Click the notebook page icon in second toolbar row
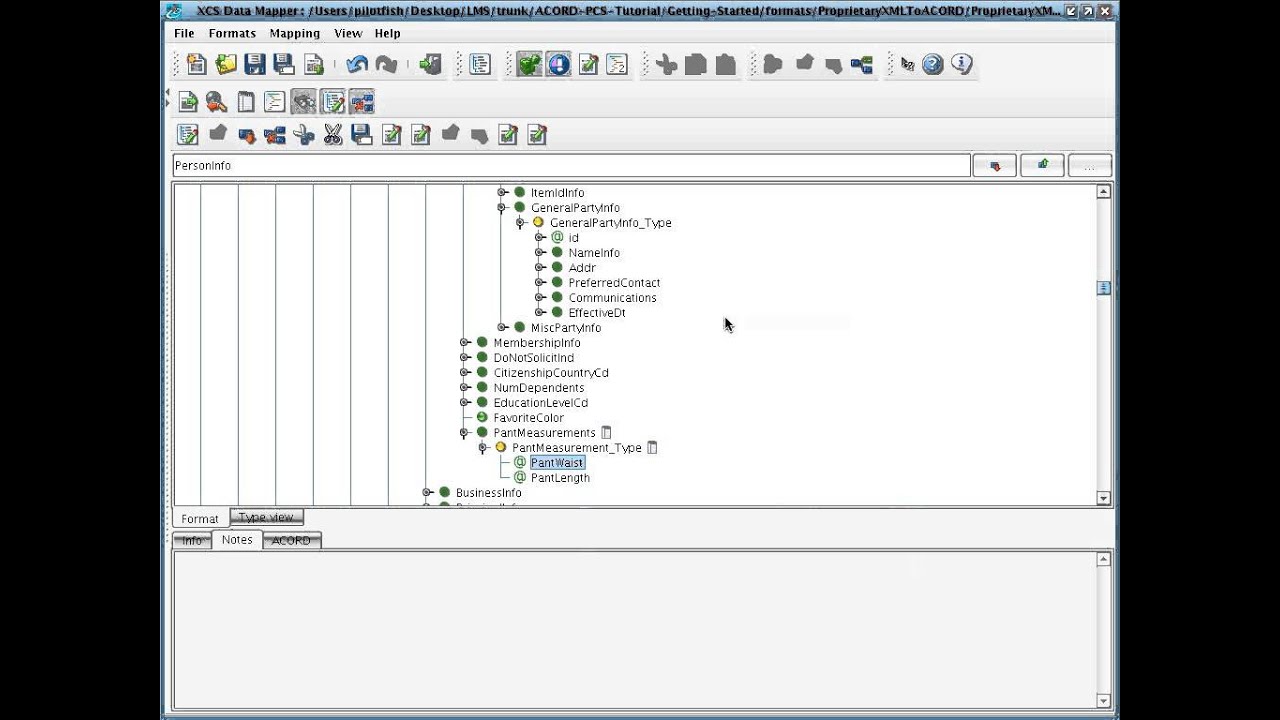The width and height of the screenshot is (1280, 720). click(x=246, y=101)
